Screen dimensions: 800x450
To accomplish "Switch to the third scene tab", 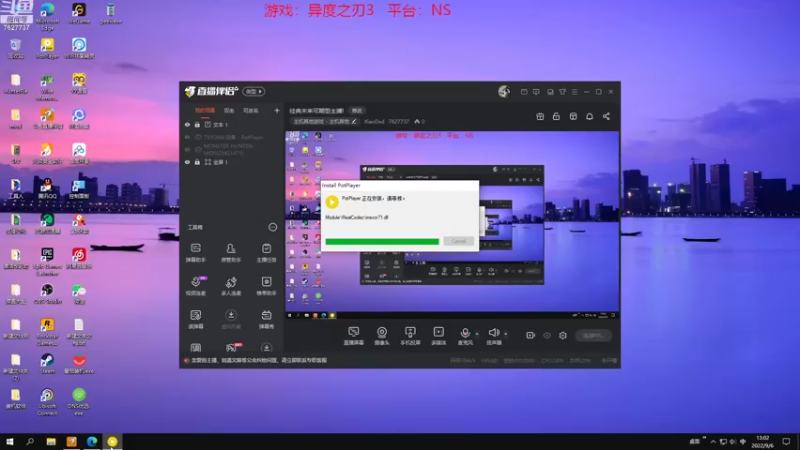I will (x=251, y=110).
